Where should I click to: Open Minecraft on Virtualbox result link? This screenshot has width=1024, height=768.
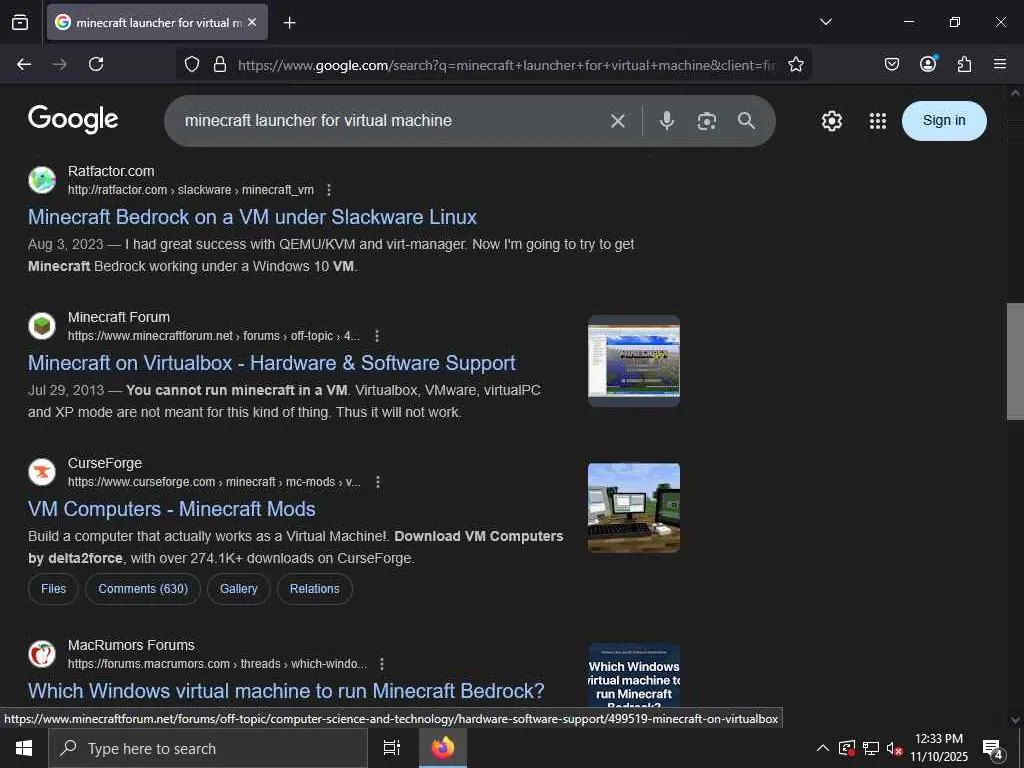click(272, 363)
